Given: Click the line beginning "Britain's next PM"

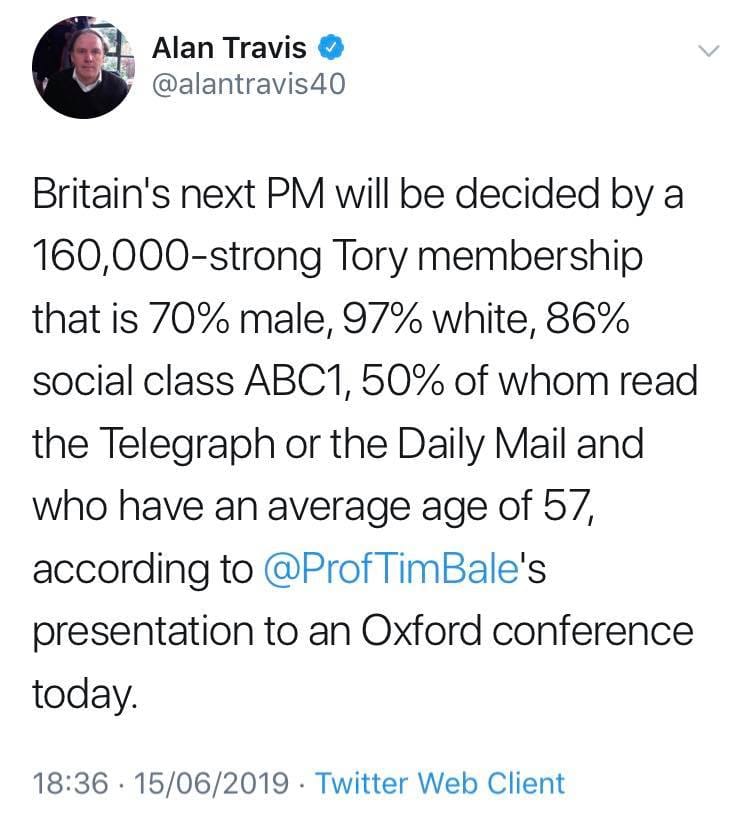Looking at the screenshot, I should 358,194.
